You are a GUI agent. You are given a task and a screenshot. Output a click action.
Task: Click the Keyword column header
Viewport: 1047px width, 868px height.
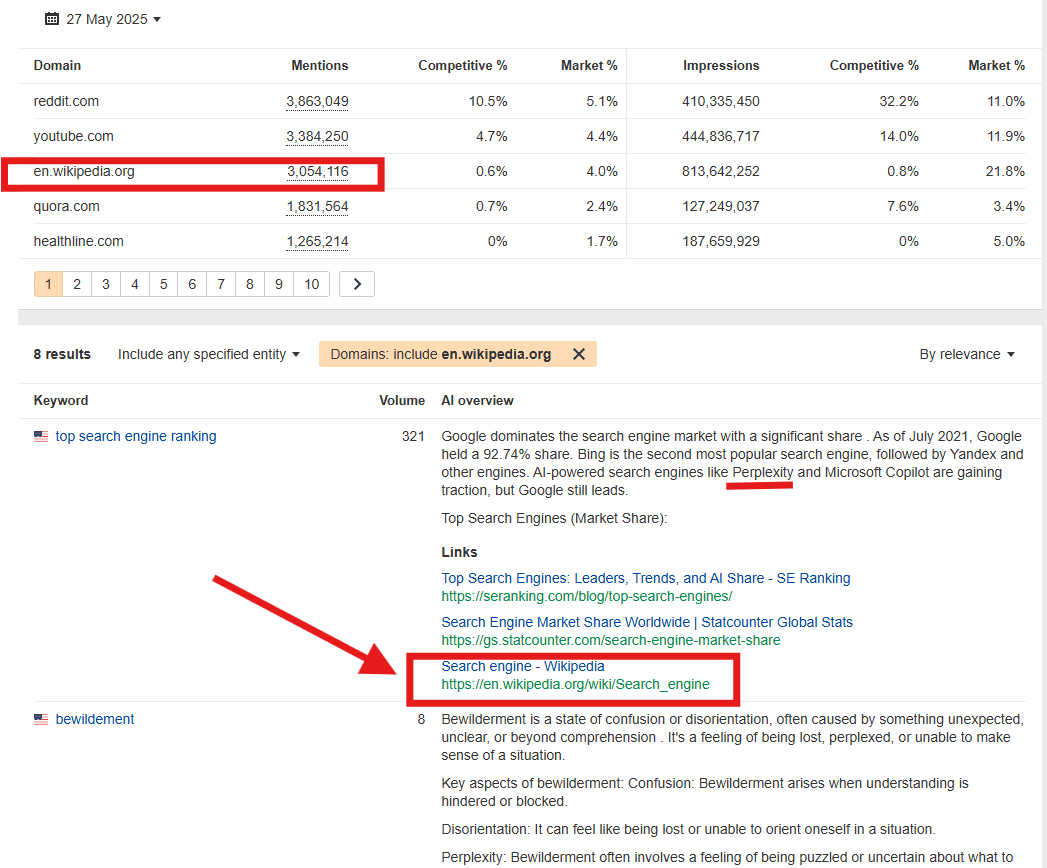[61, 401]
